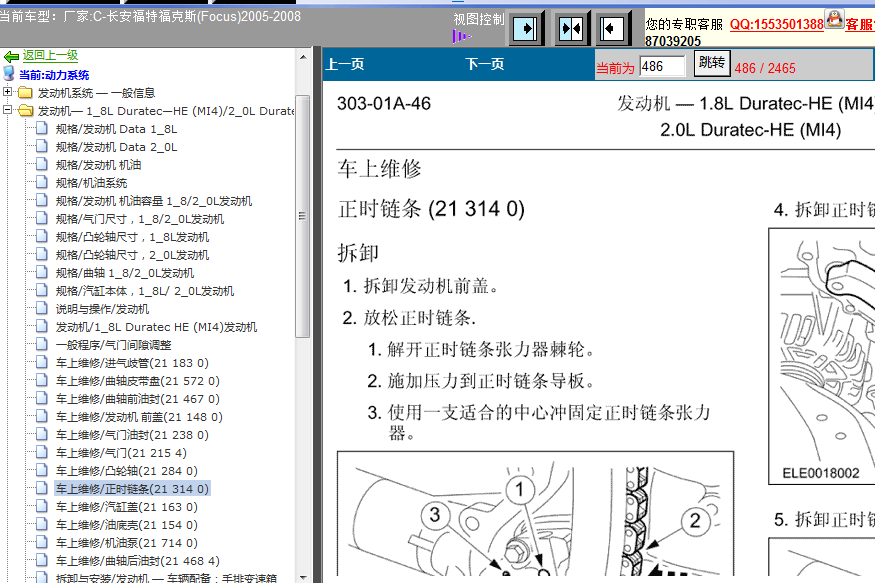
Task: Click the 303-01A-46 section number
Action: click(384, 103)
